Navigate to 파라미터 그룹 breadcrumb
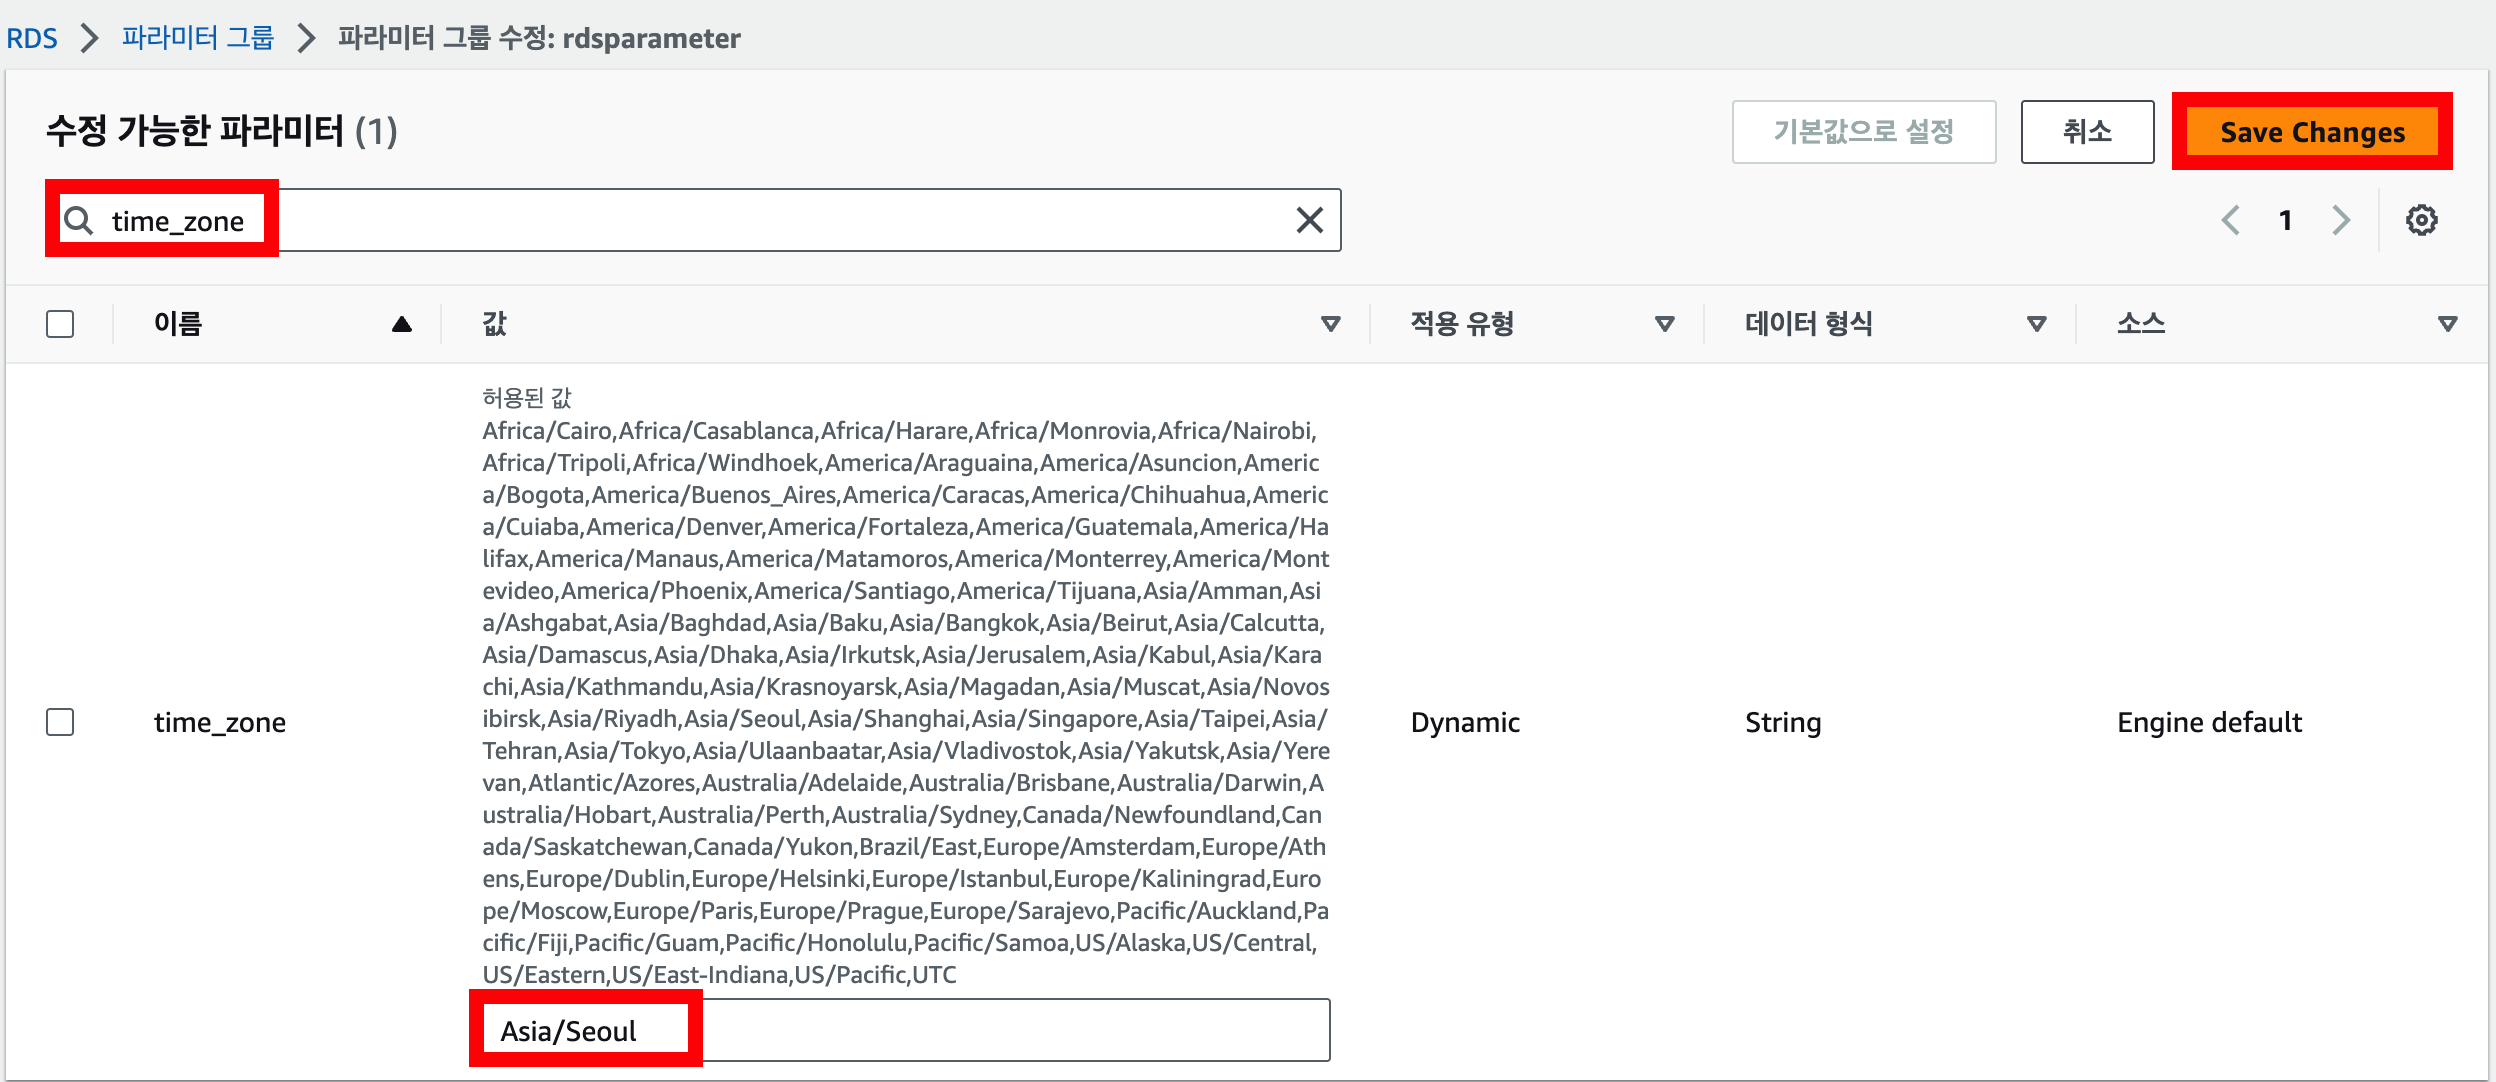 coord(198,38)
